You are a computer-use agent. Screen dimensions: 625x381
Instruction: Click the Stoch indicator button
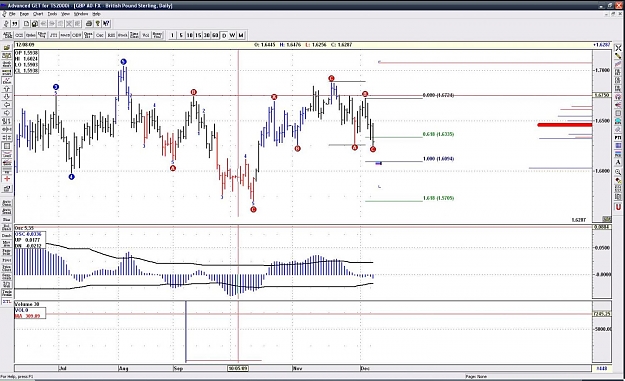coord(122,35)
